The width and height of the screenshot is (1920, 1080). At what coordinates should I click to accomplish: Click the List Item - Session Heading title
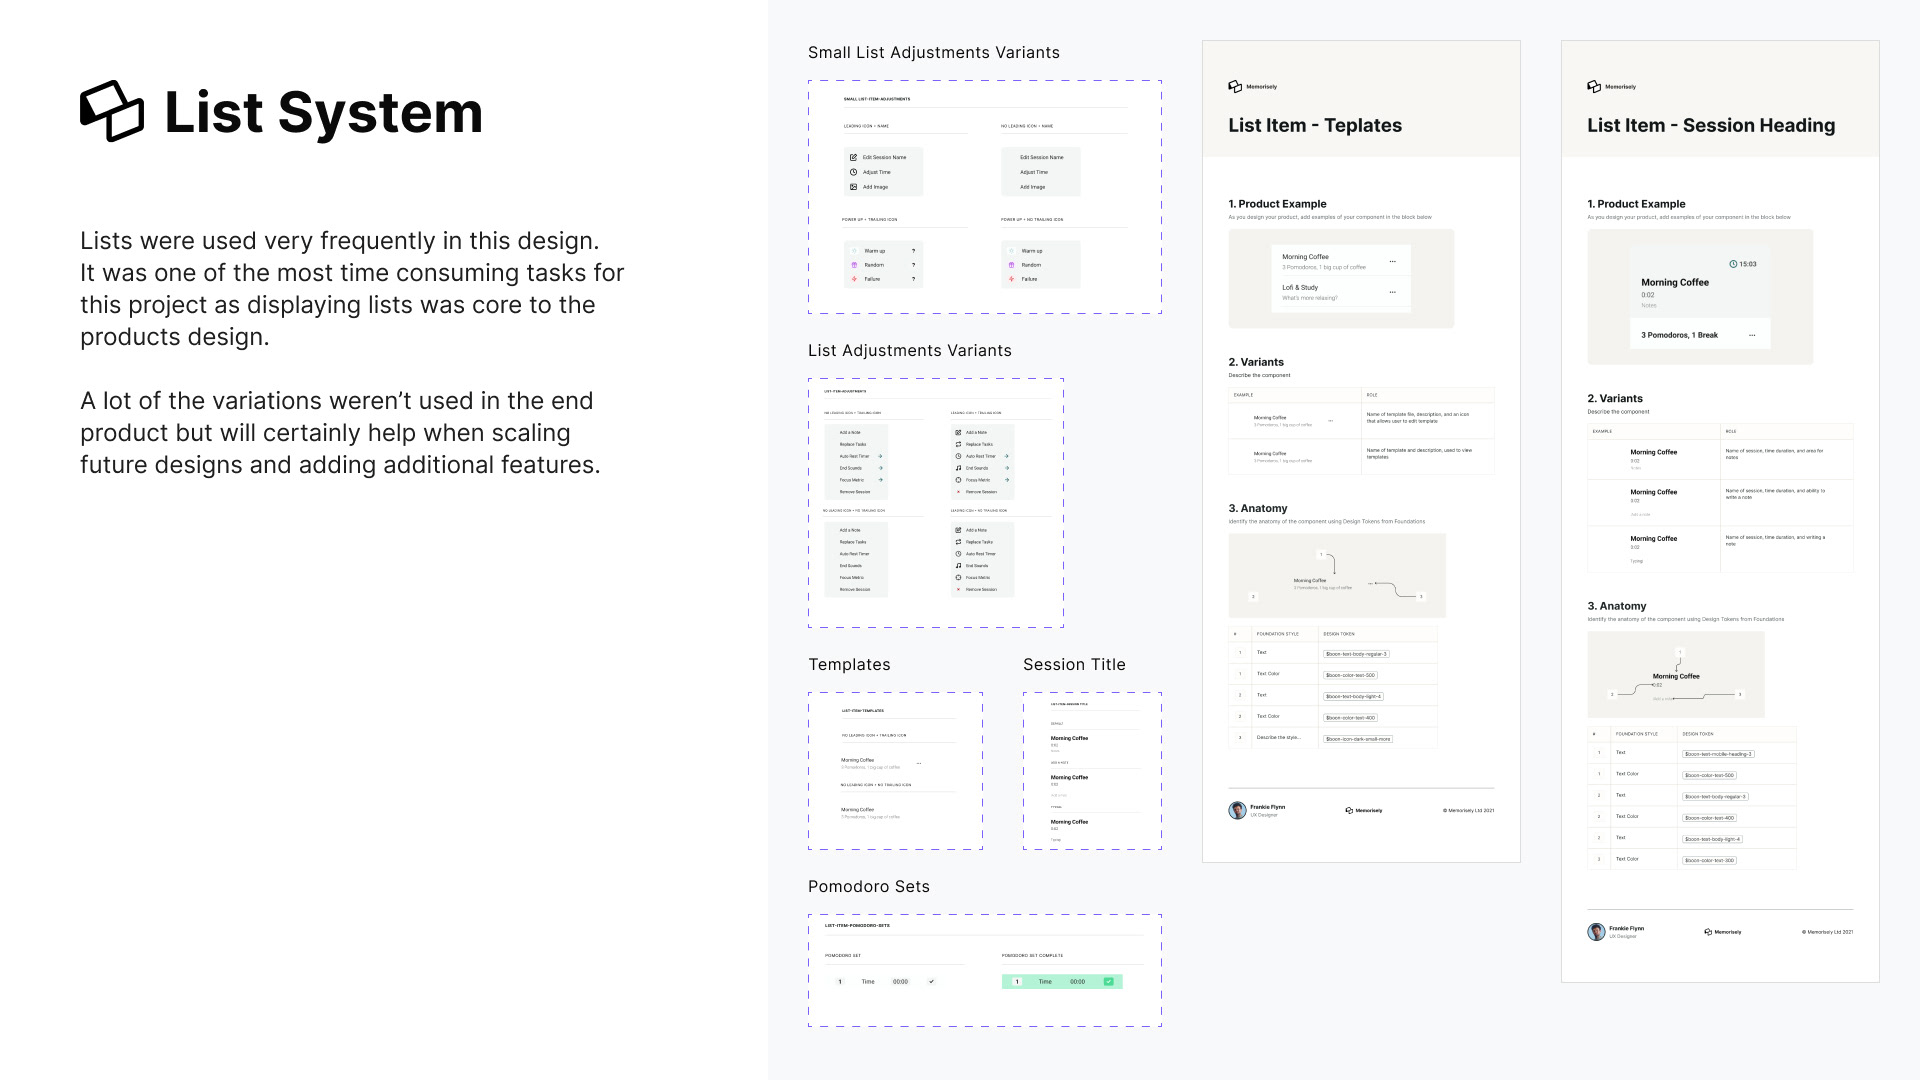pyautogui.click(x=1710, y=125)
